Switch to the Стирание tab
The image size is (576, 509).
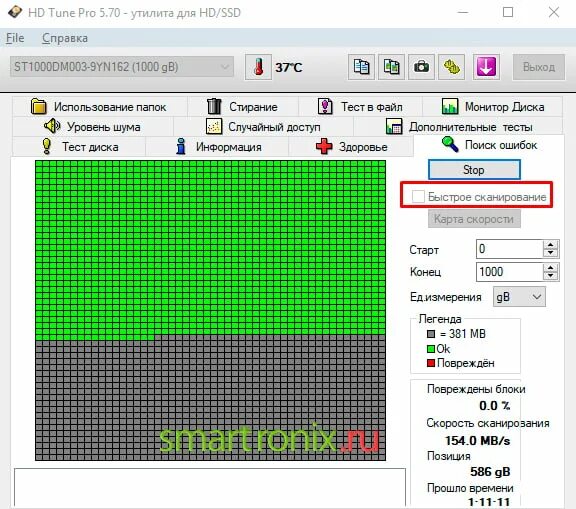click(242, 107)
